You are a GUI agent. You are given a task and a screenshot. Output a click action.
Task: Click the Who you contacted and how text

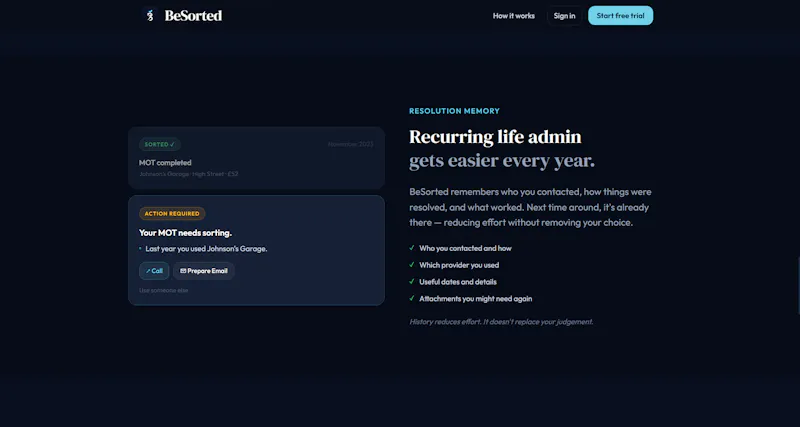pos(465,248)
